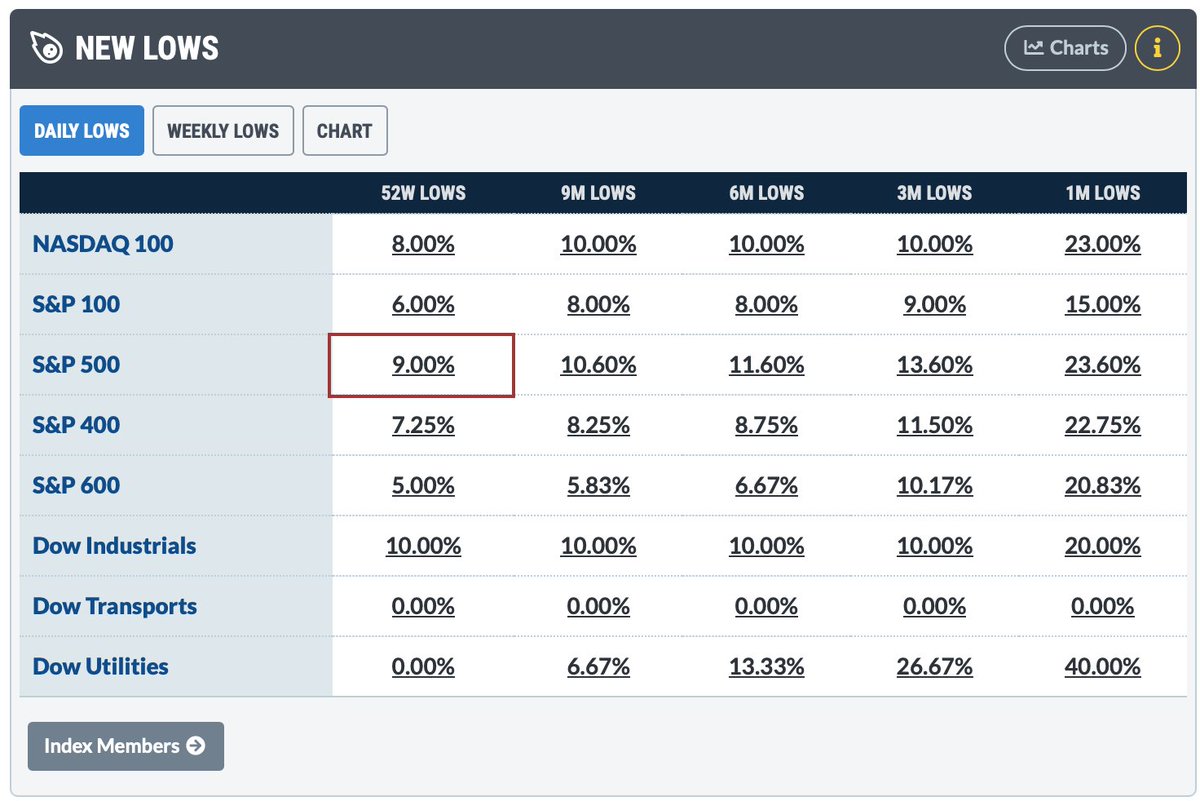Click the 52W LOWS column header
The width and height of the screenshot is (1200, 801).
point(423,193)
